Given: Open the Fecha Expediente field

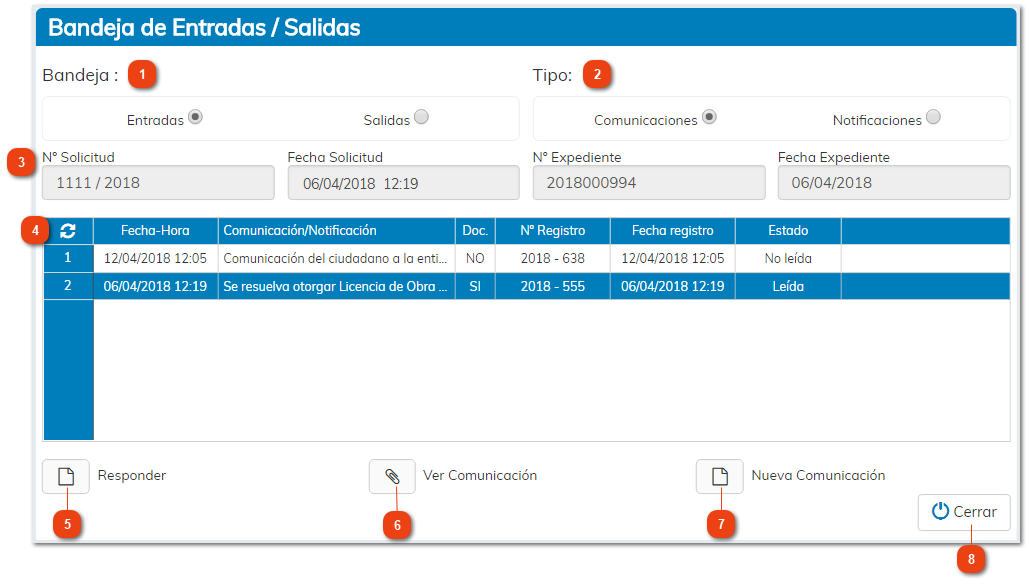Looking at the screenshot, I should pos(893,182).
